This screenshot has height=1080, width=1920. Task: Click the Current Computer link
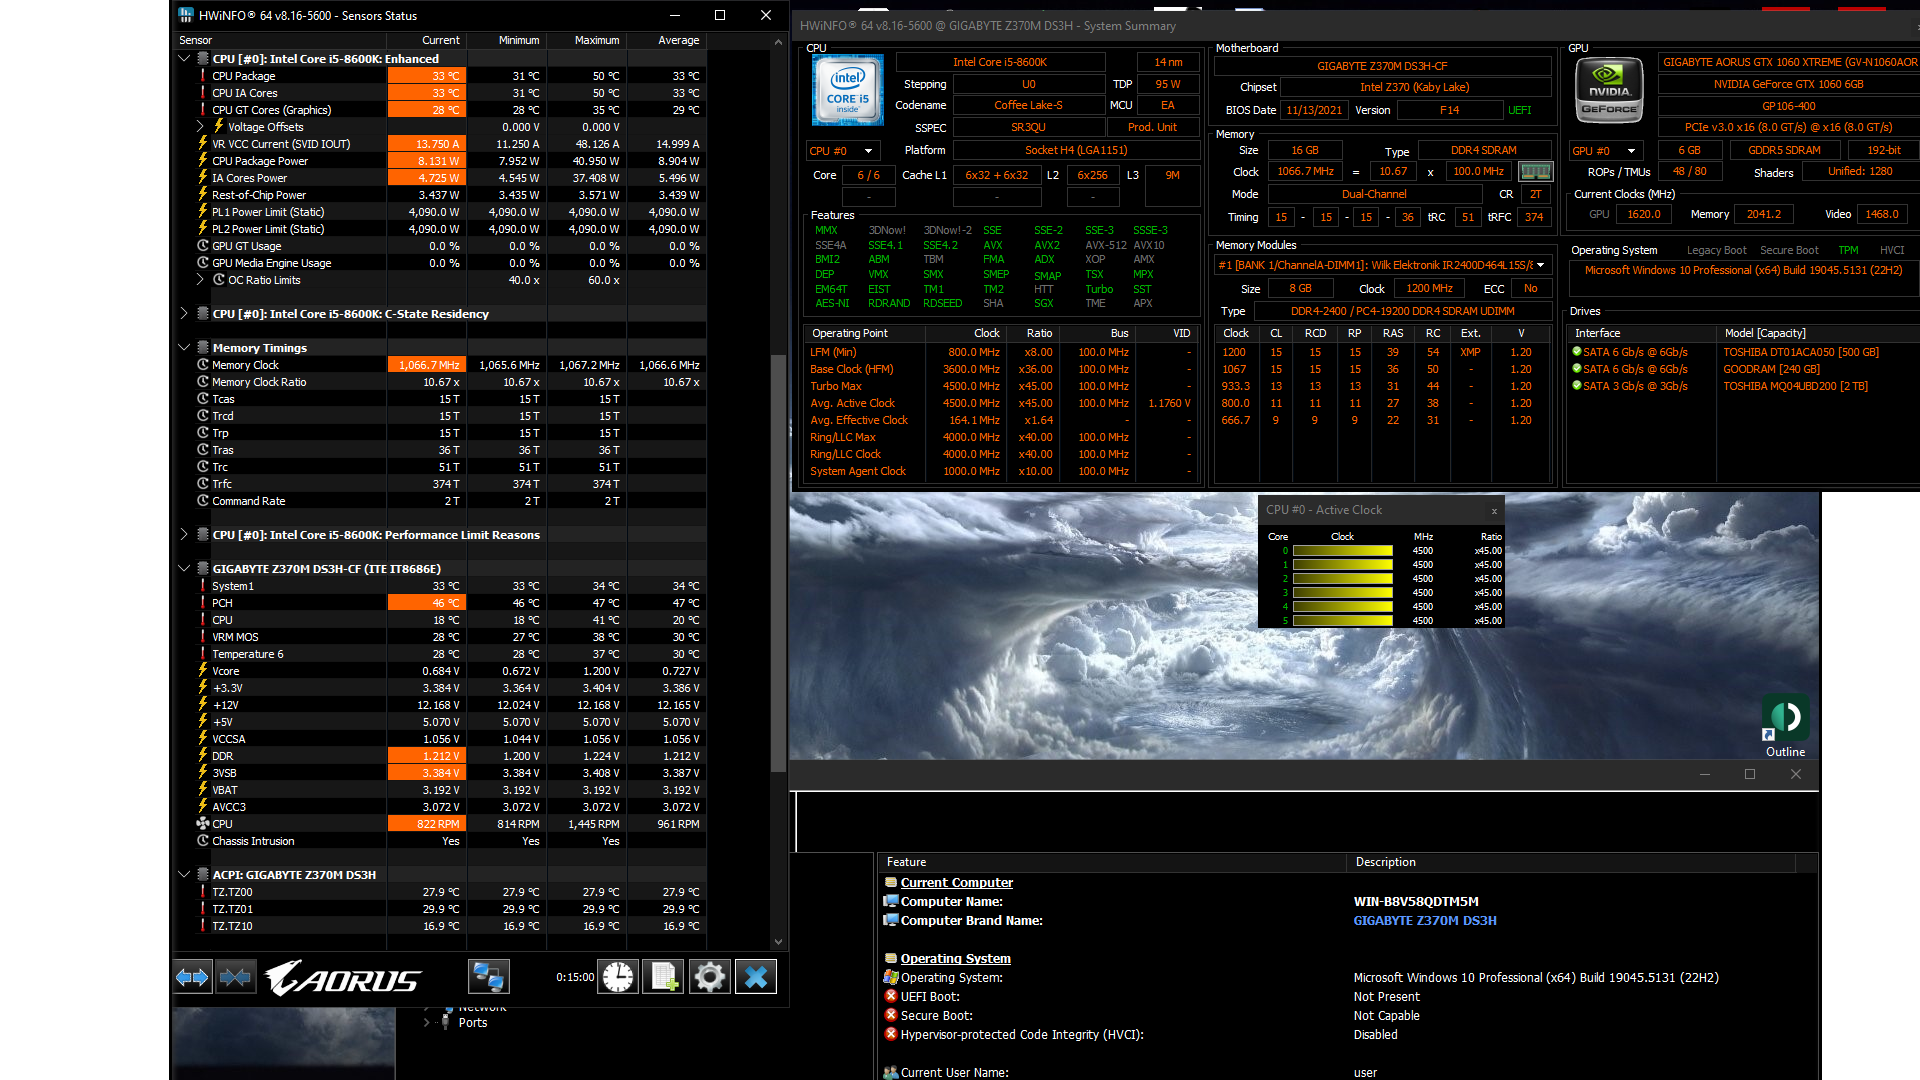point(956,883)
